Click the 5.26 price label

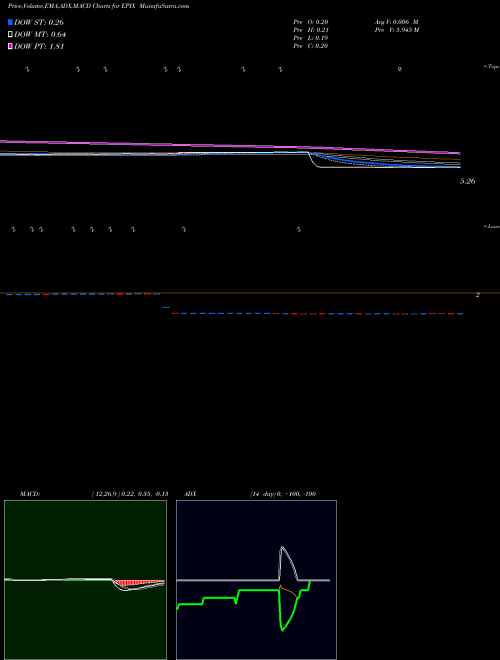(468, 181)
